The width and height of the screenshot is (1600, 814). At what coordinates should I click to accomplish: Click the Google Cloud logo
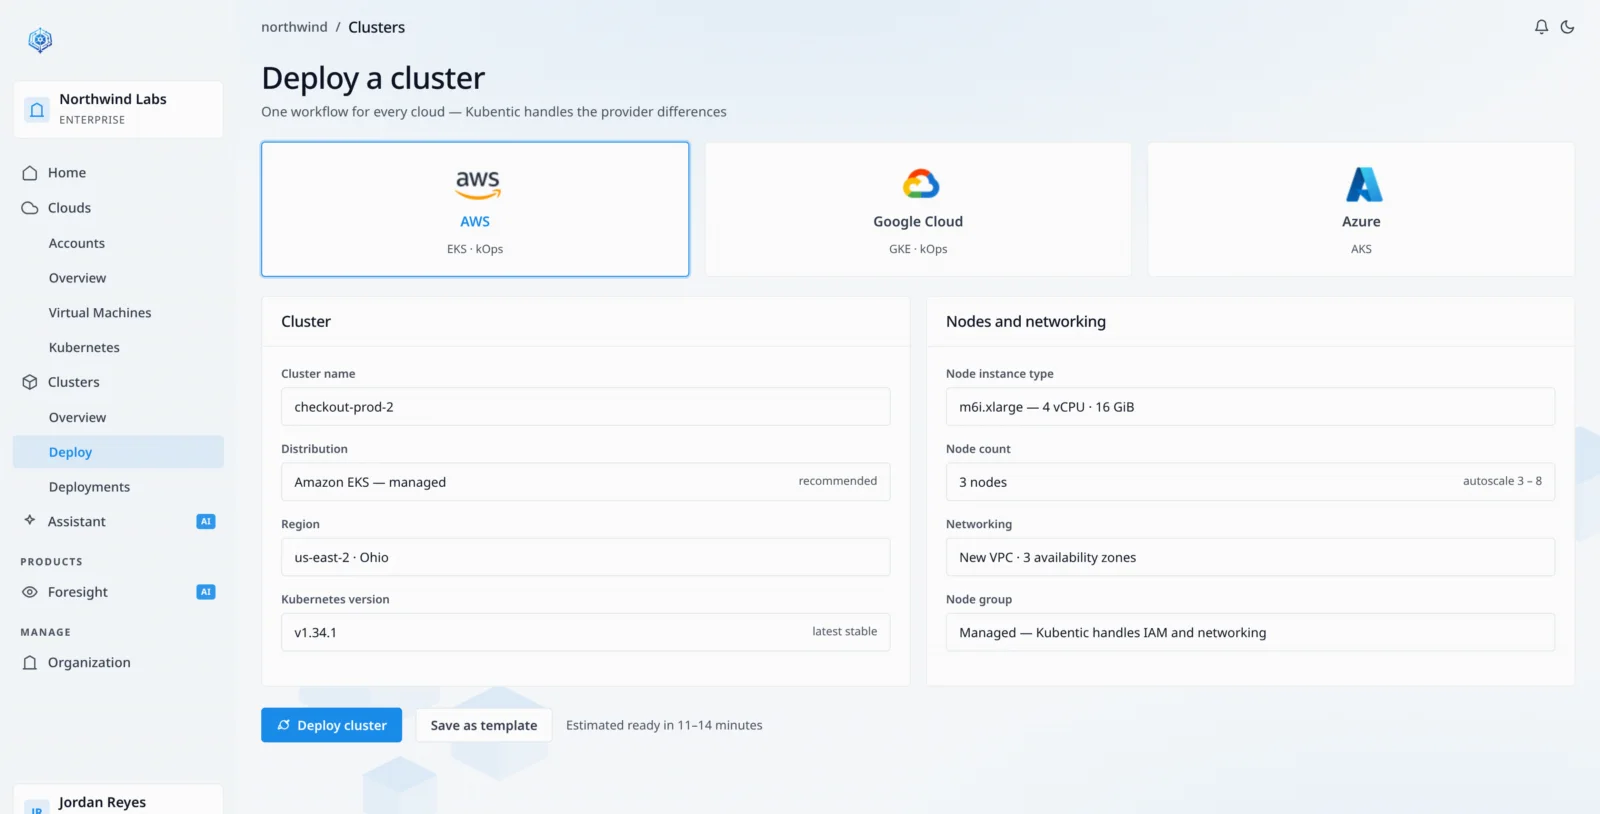coord(920,184)
